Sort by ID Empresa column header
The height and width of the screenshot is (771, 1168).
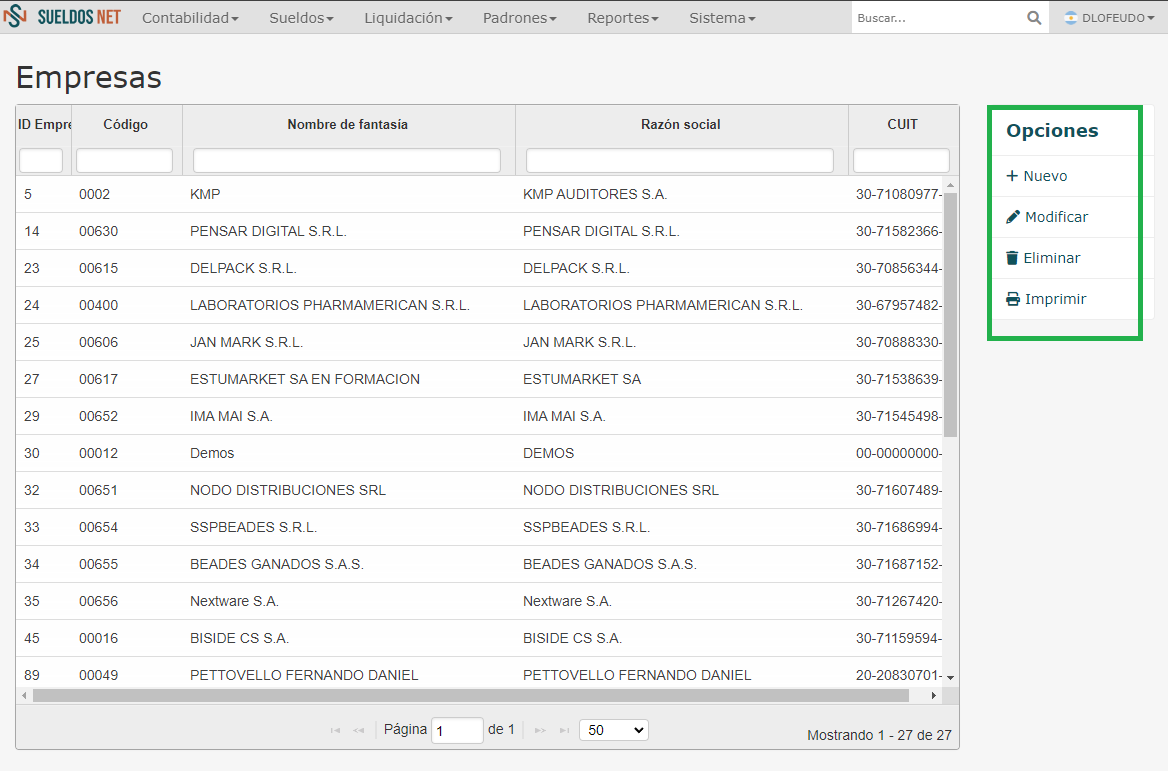coord(44,124)
